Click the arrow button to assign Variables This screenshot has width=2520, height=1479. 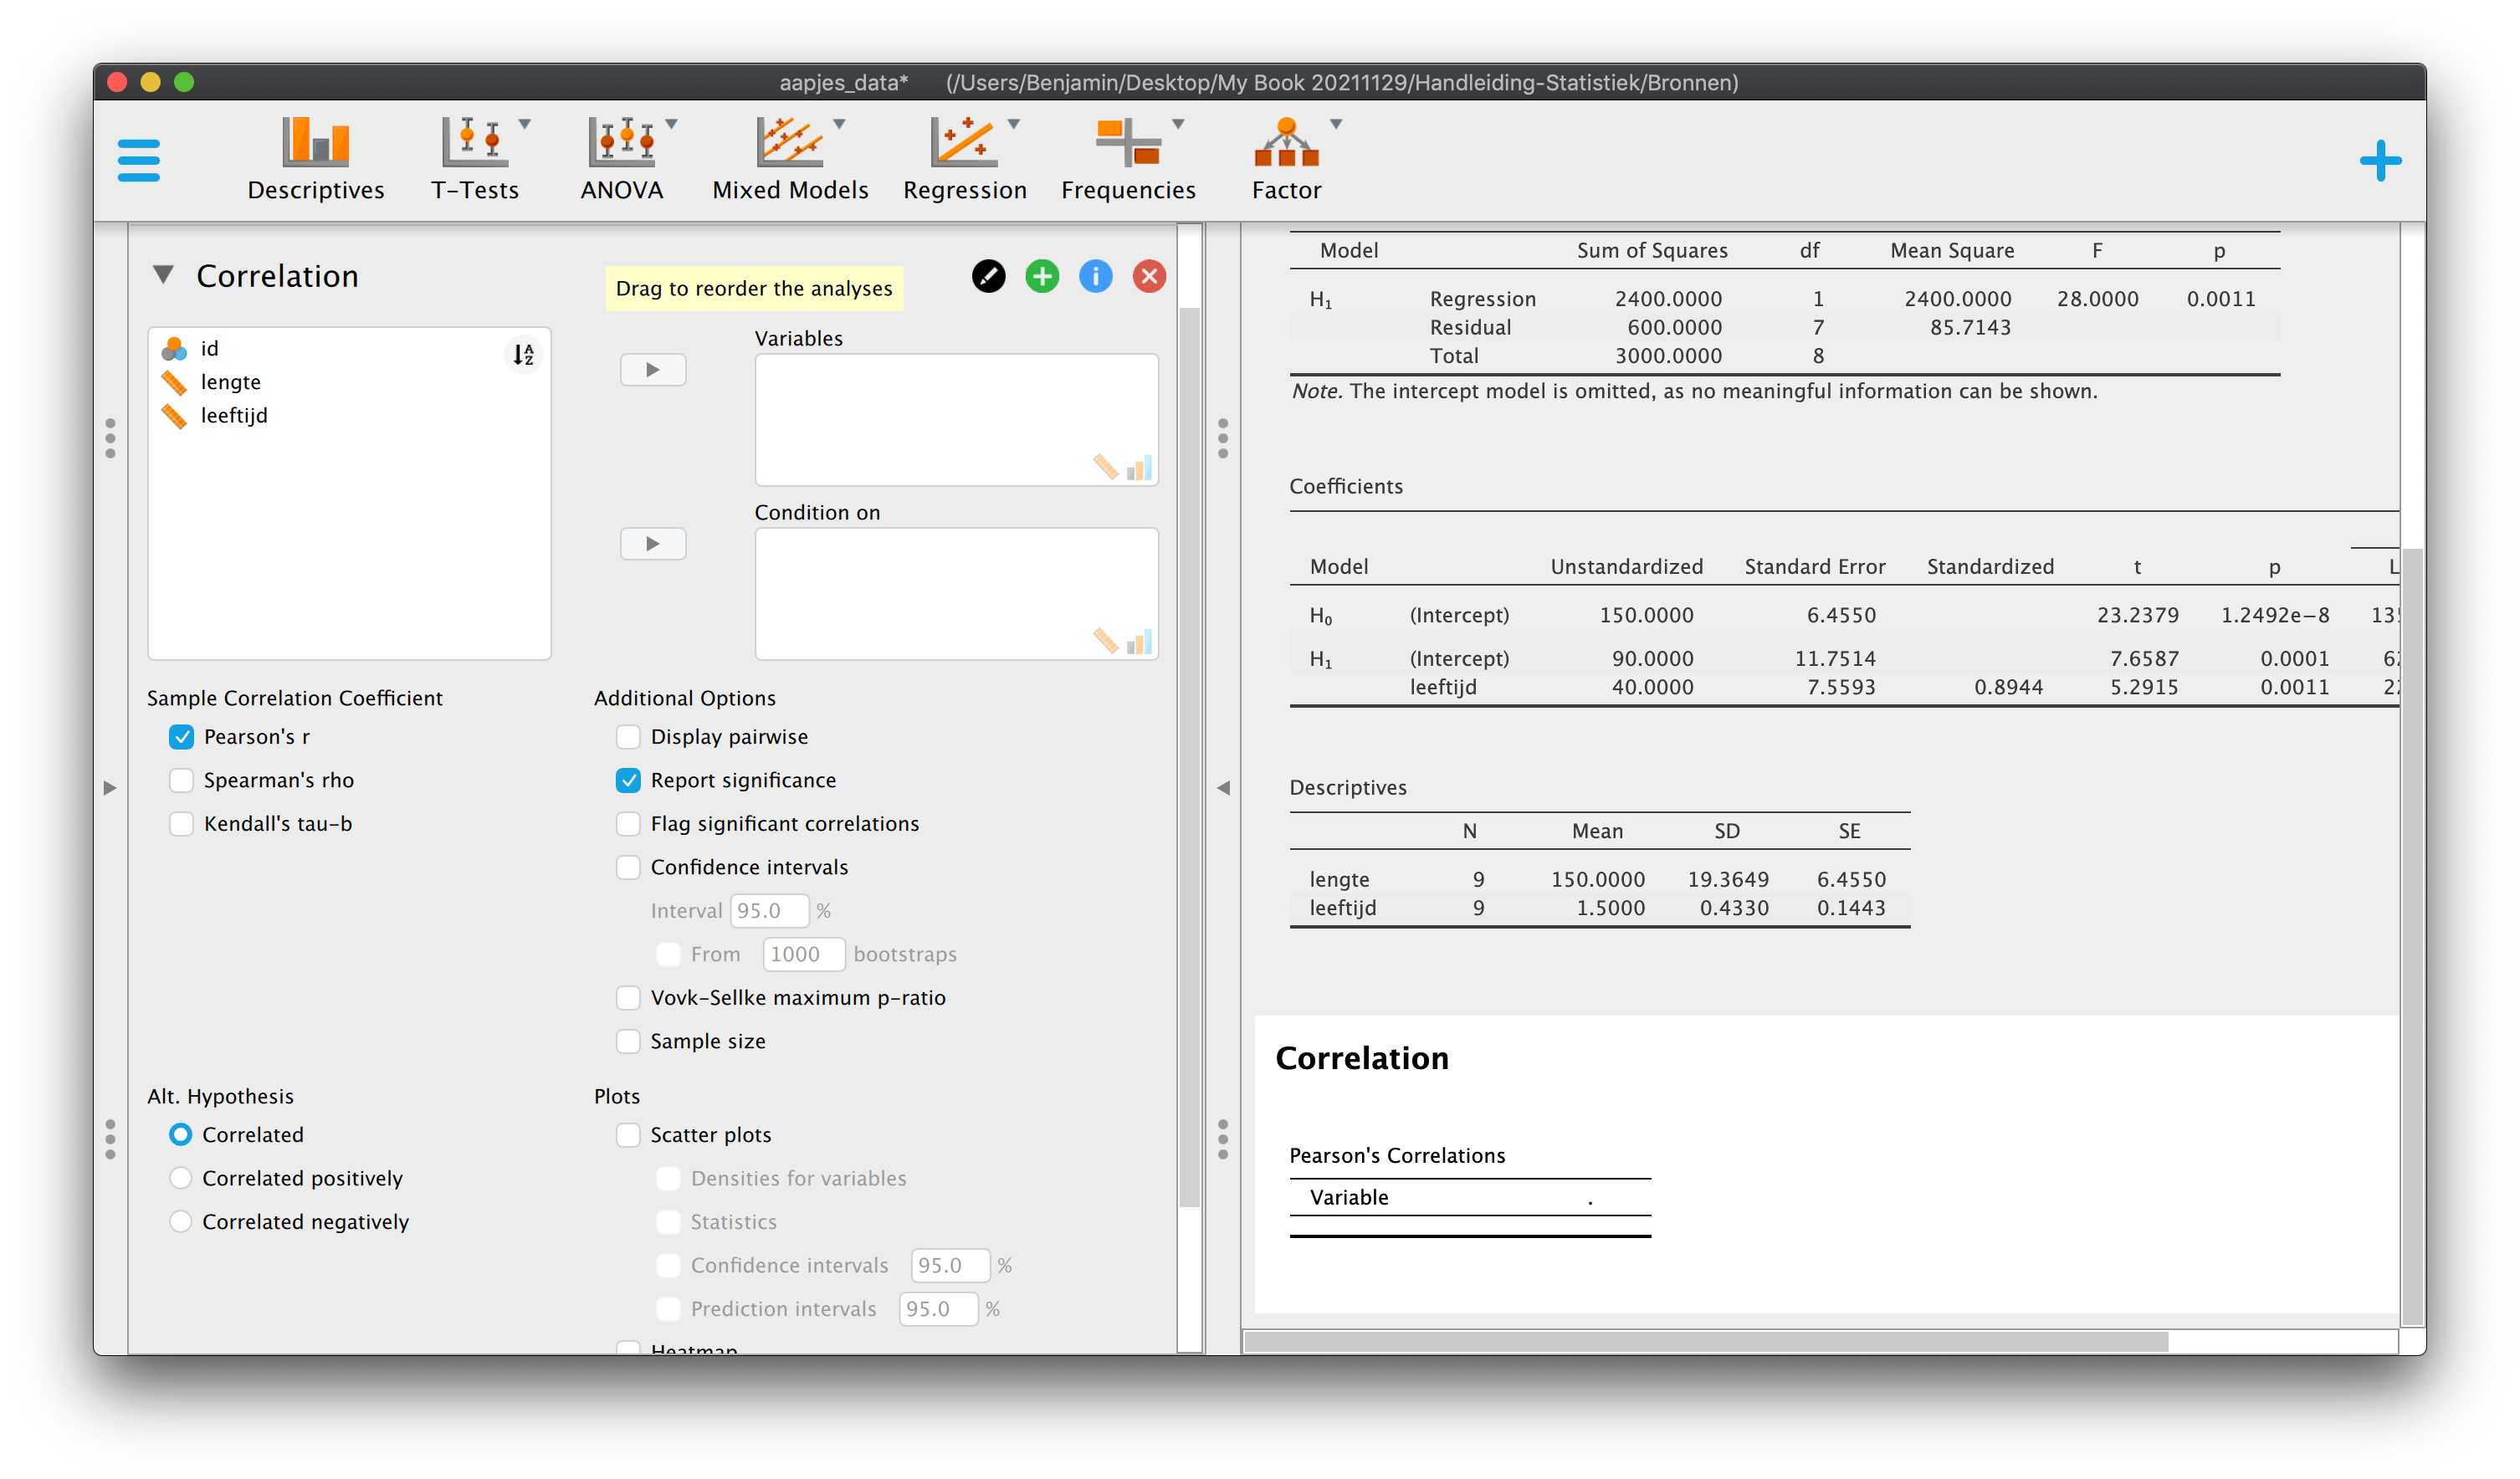pyautogui.click(x=653, y=370)
